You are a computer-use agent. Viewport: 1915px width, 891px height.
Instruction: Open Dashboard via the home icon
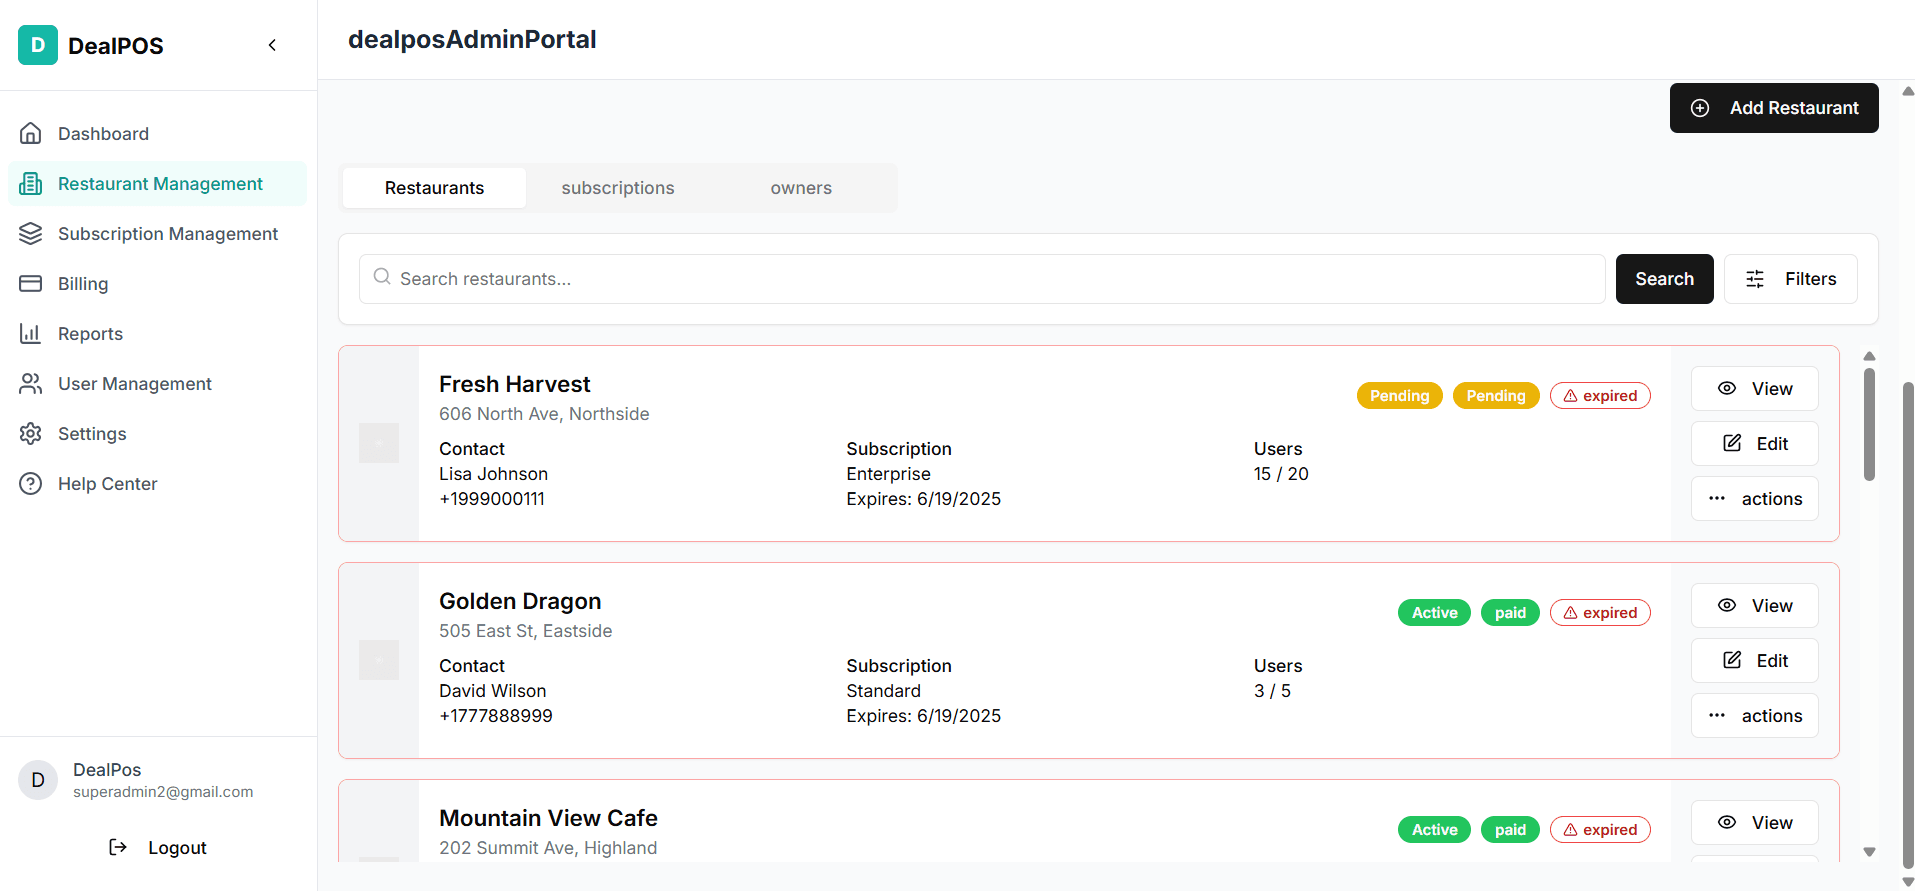click(31, 133)
